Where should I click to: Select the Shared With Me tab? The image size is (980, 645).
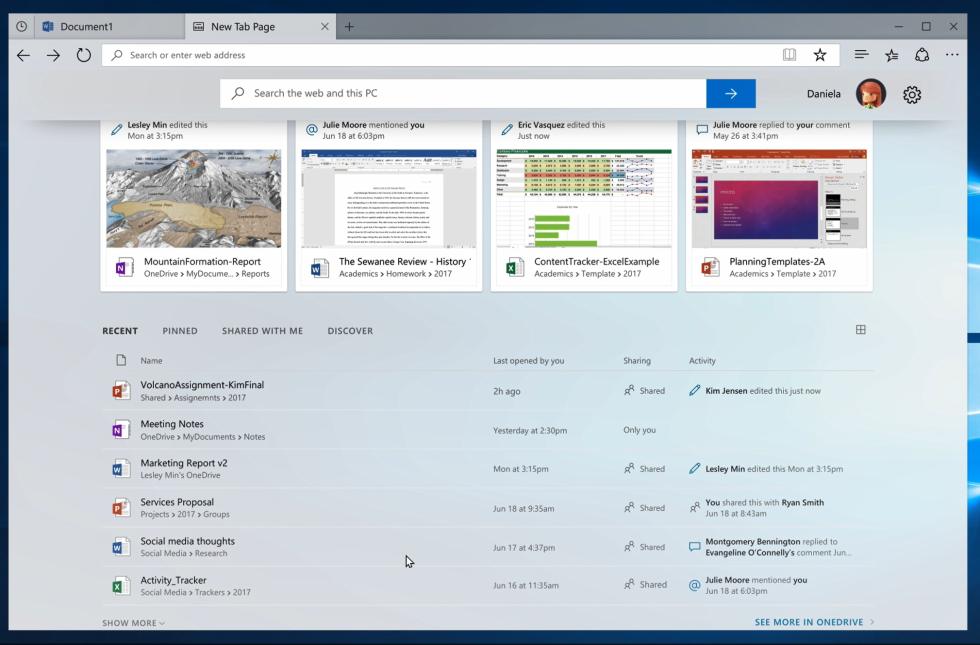pos(262,331)
